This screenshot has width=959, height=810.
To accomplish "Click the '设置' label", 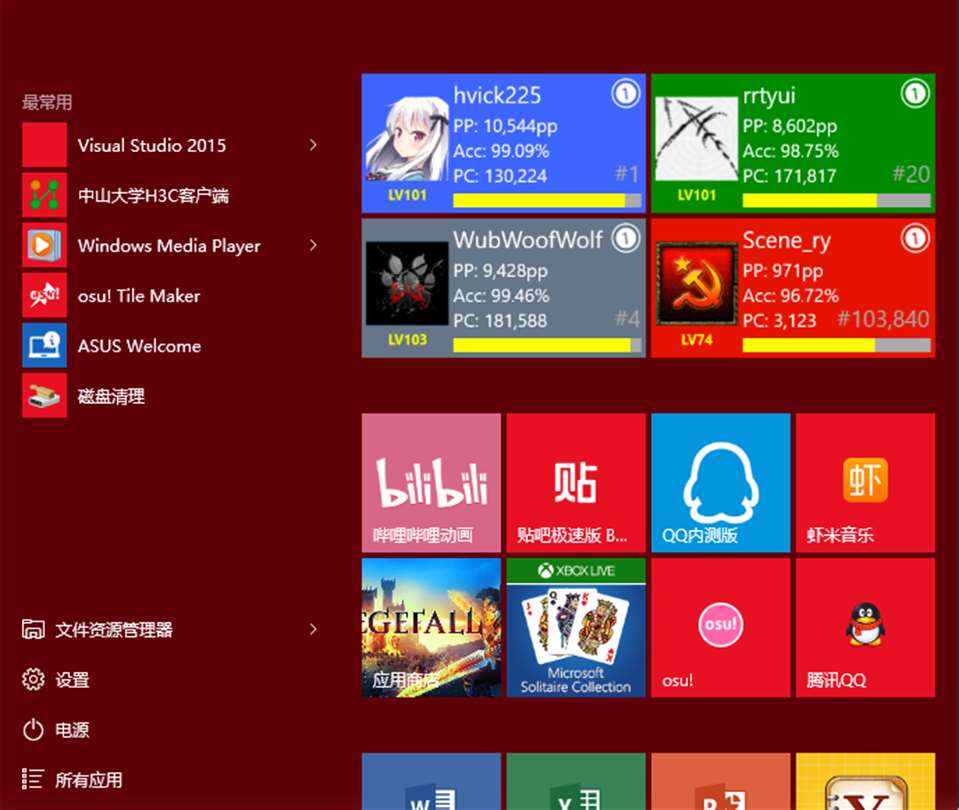I will [x=72, y=680].
